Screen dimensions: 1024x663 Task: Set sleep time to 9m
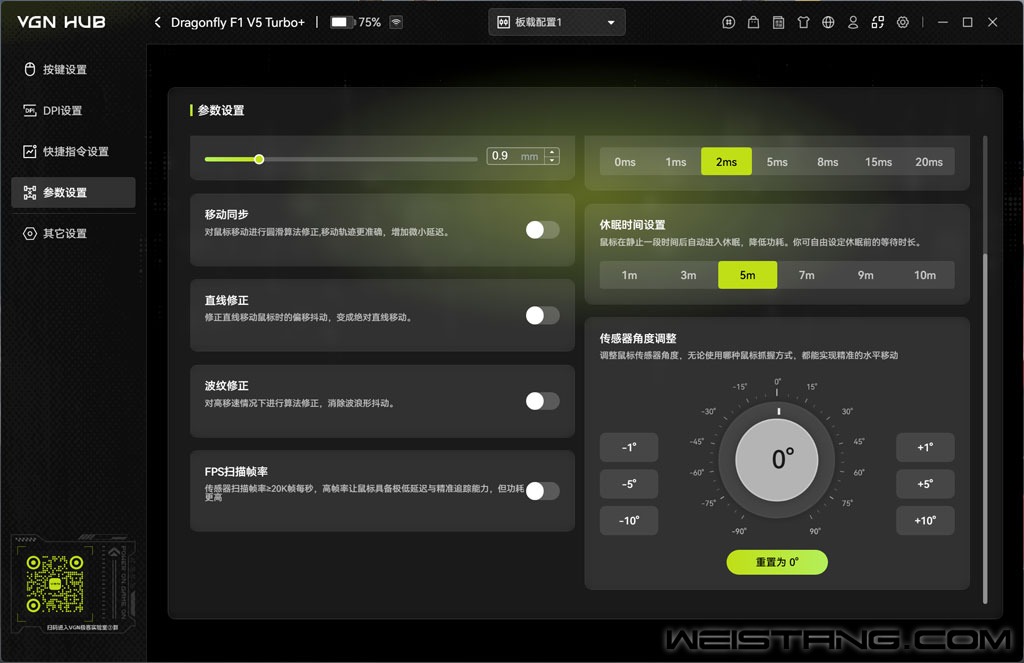coord(866,275)
